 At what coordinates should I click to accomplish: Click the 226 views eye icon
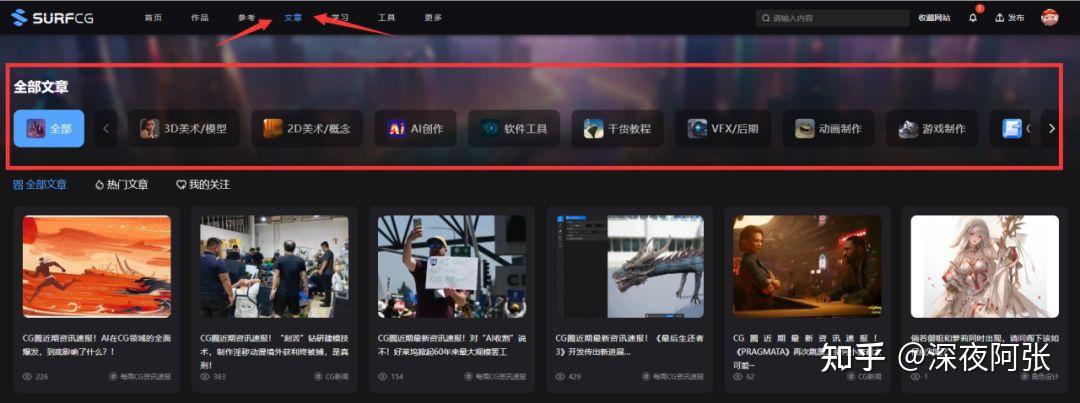(x=28, y=377)
